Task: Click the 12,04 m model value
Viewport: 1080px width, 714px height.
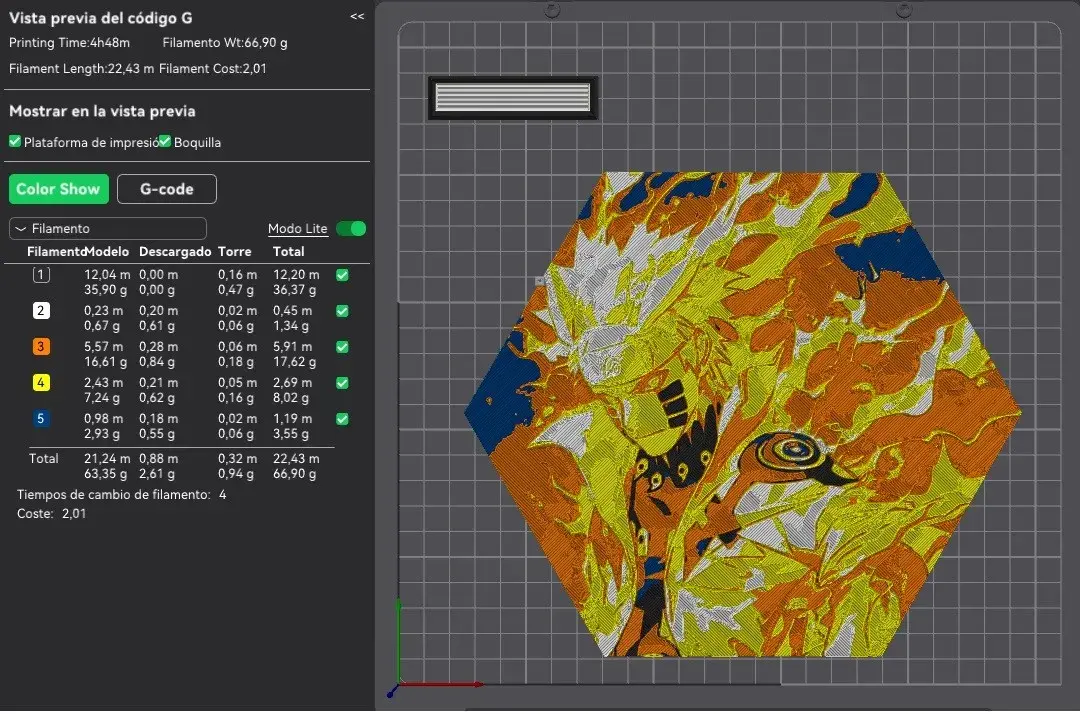Action: [x=107, y=275]
